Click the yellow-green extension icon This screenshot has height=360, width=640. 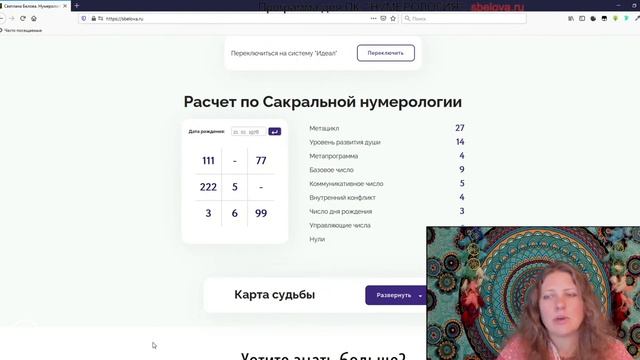point(615,18)
